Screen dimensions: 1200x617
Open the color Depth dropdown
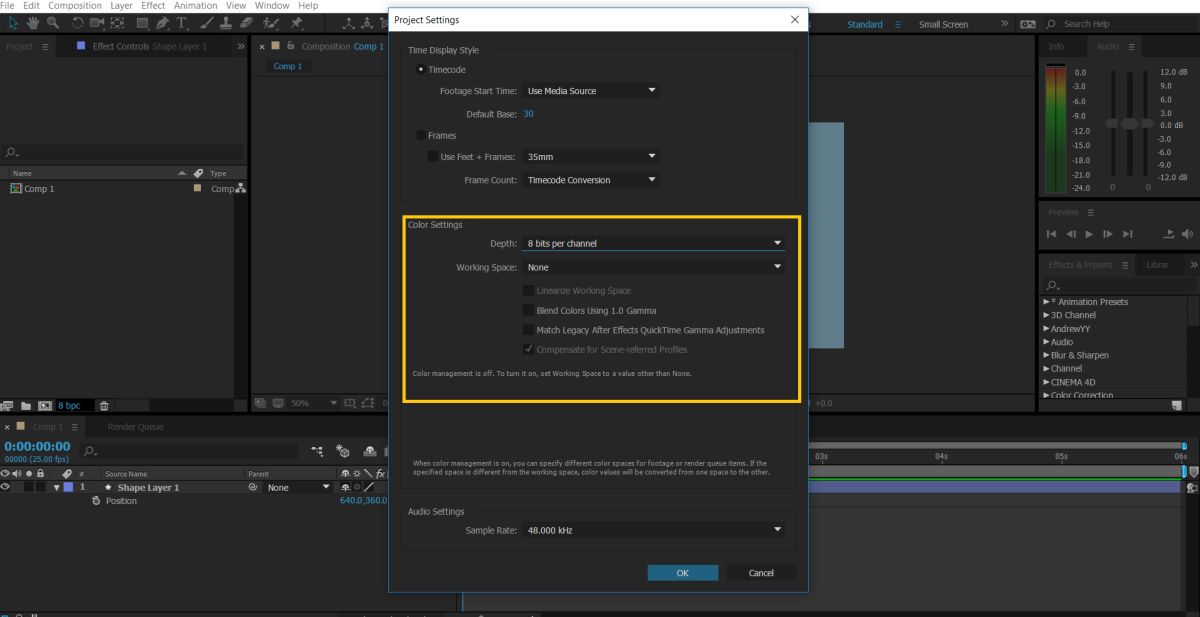[653, 243]
